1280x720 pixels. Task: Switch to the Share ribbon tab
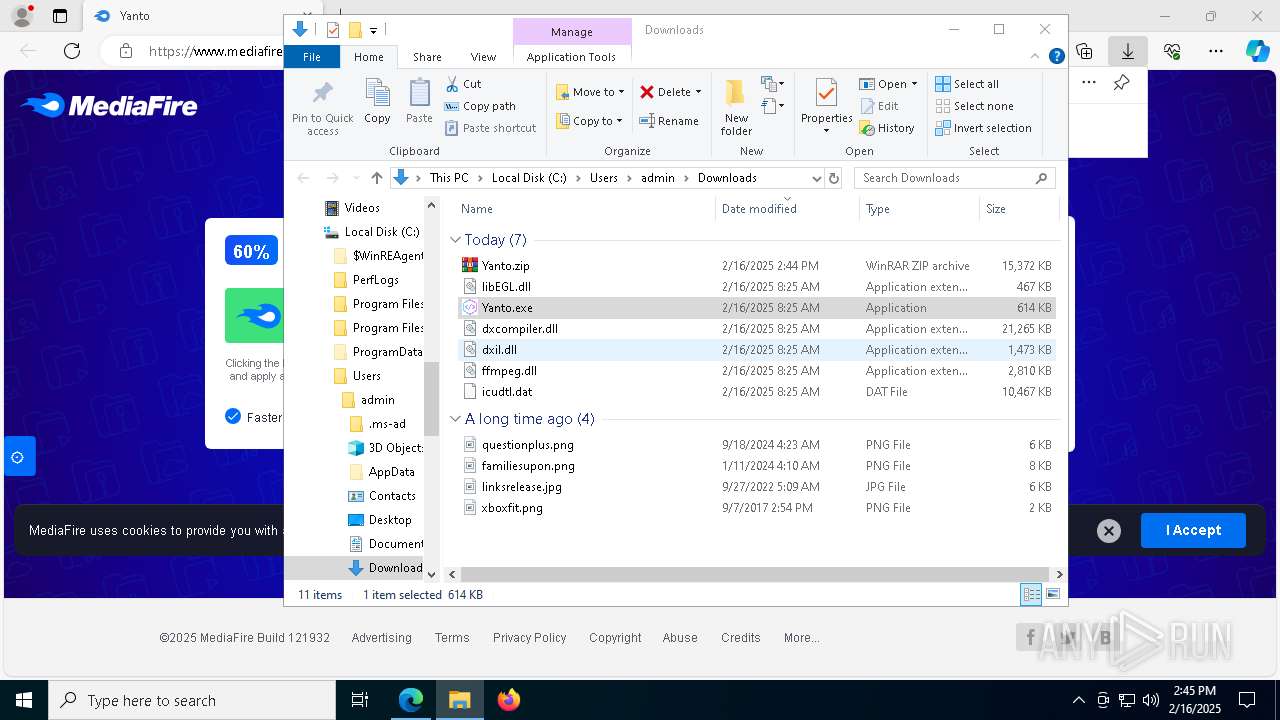tap(427, 57)
